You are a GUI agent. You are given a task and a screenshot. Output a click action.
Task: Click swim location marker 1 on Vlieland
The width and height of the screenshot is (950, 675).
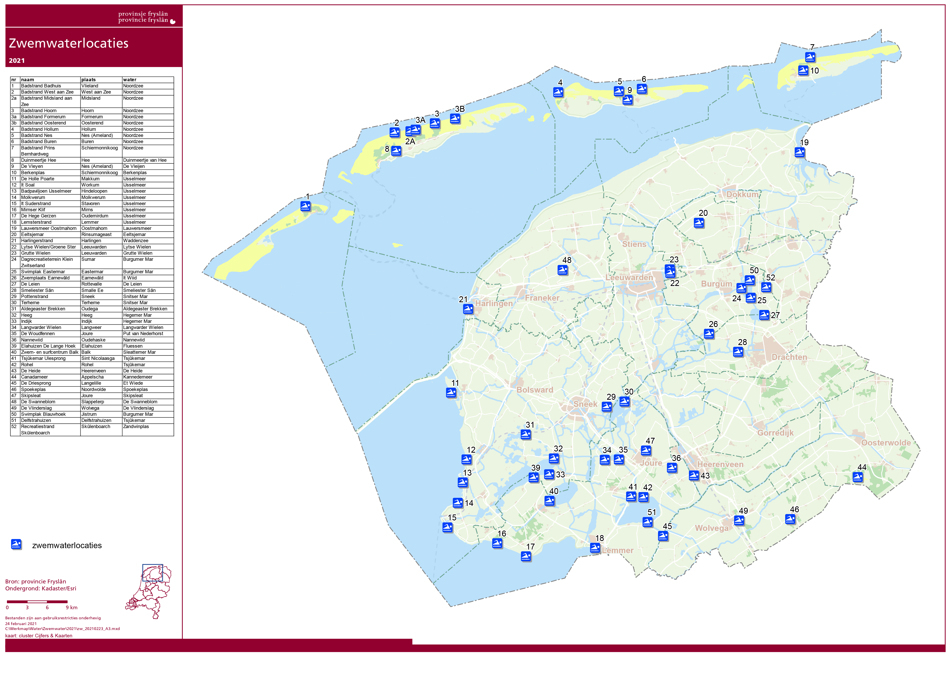click(x=306, y=207)
